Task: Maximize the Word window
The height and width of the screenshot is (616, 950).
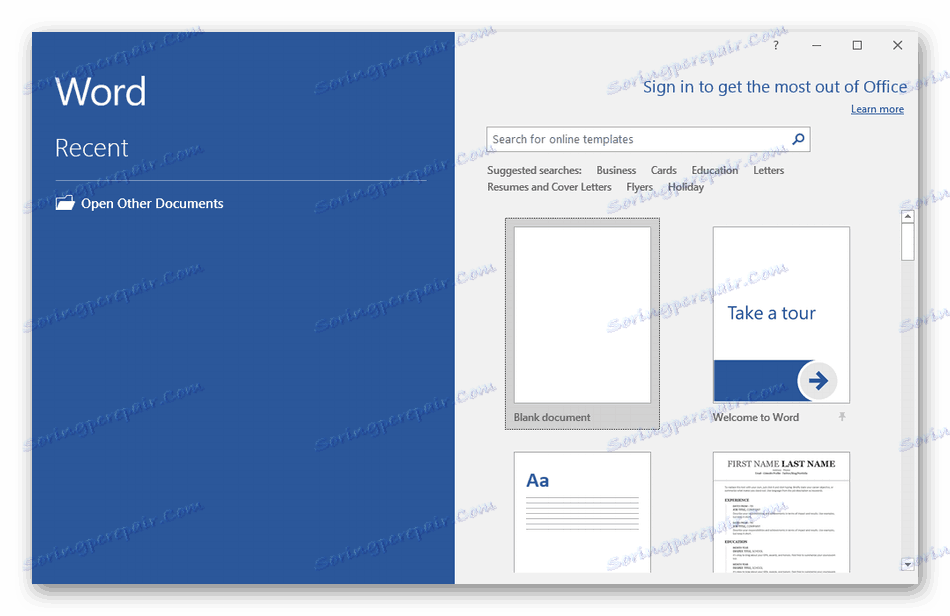Action: click(857, 45)
